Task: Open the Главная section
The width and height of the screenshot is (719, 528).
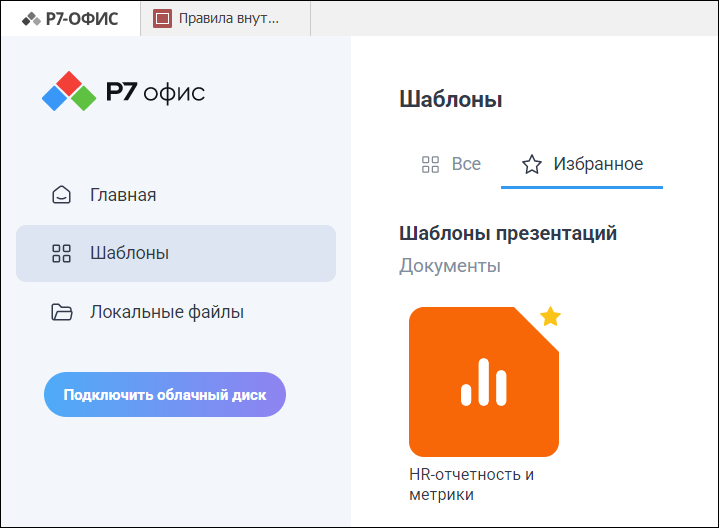Action: coord(176,195)
